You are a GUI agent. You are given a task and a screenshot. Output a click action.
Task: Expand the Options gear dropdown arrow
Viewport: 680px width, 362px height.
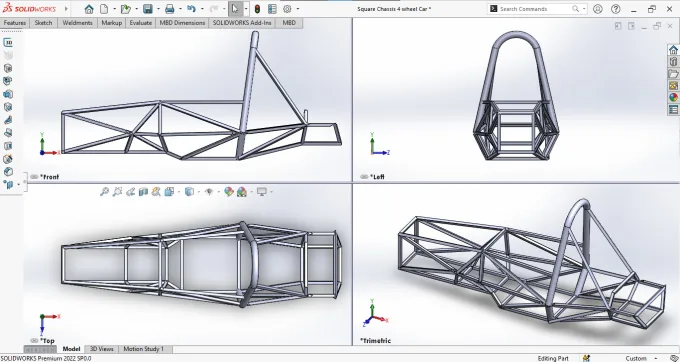[298, 9]
